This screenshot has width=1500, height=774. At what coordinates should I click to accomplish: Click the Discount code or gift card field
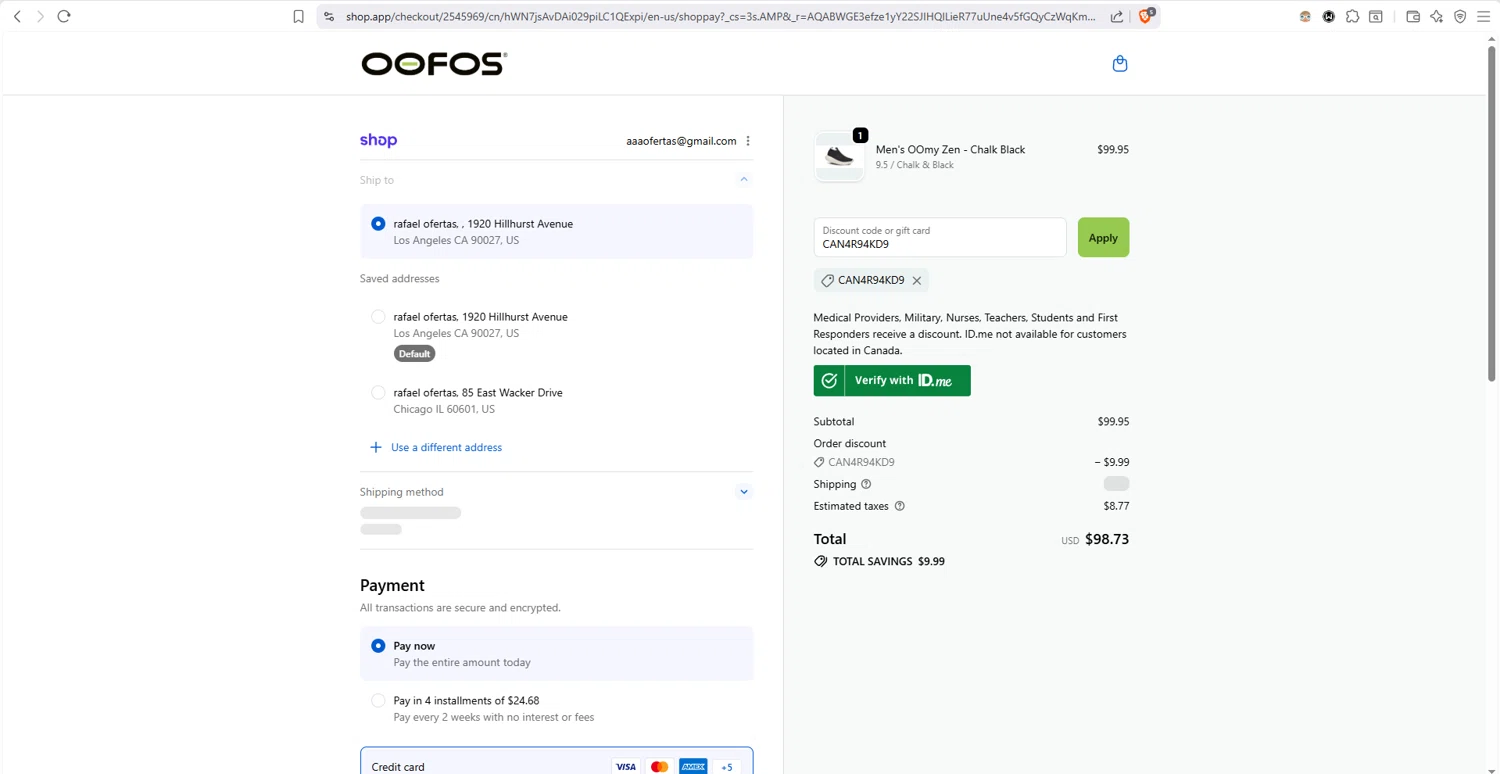[939, 238]
